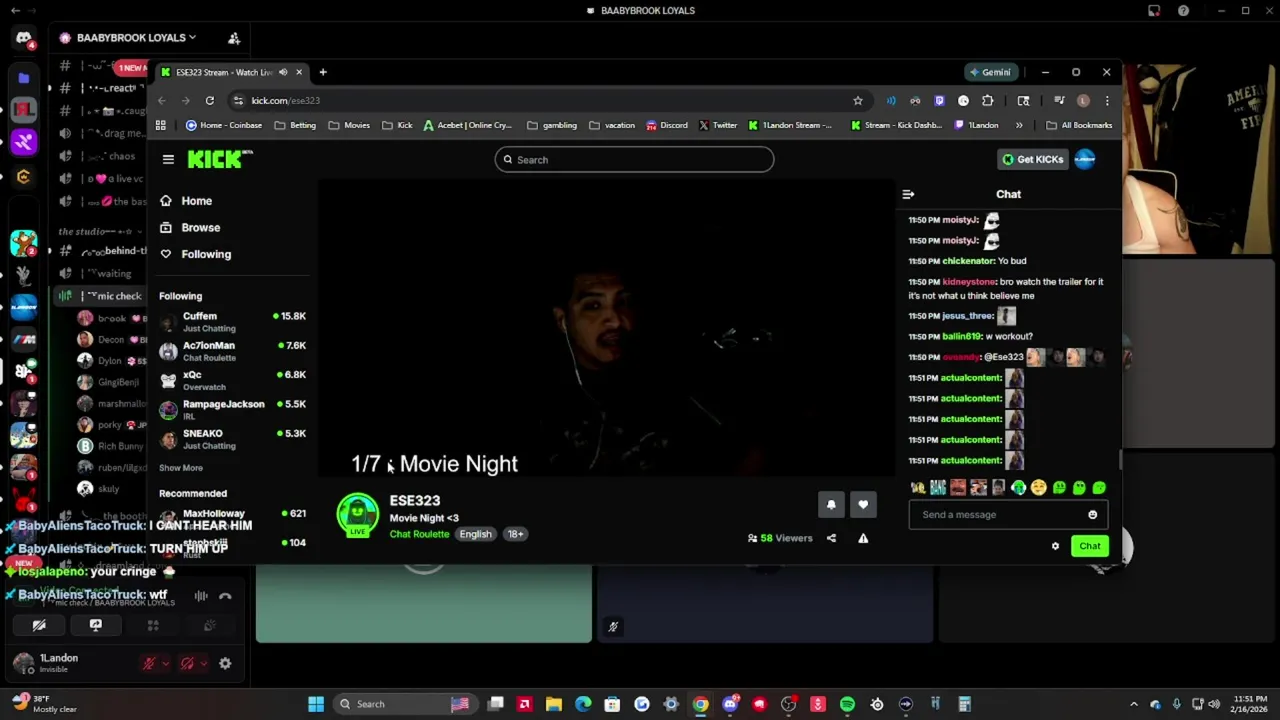Click the Chat Roulette category link

419,534
